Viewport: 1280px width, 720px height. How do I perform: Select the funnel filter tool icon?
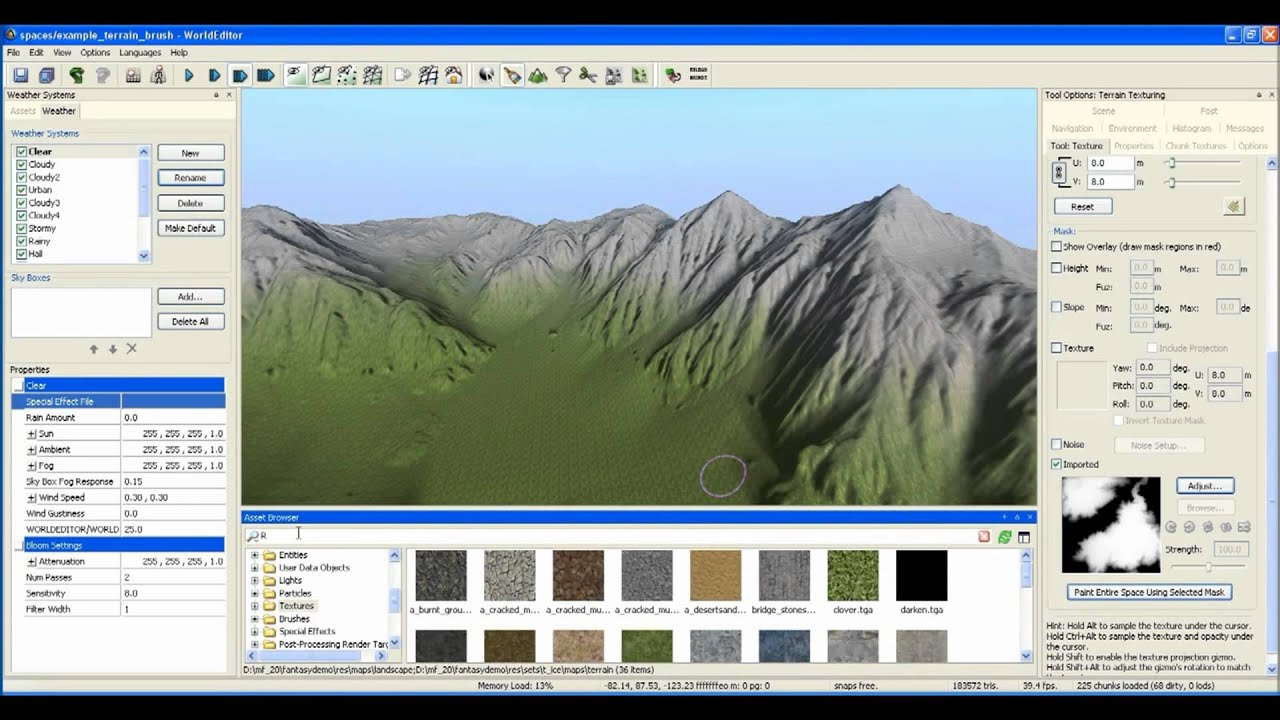[563, 75]
